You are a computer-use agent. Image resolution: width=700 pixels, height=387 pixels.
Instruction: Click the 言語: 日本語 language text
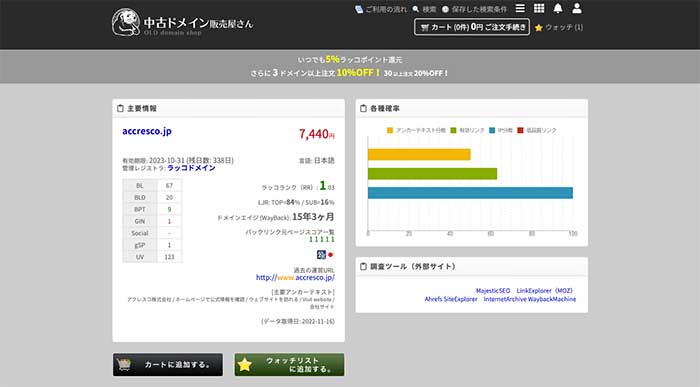pos(317,161)
